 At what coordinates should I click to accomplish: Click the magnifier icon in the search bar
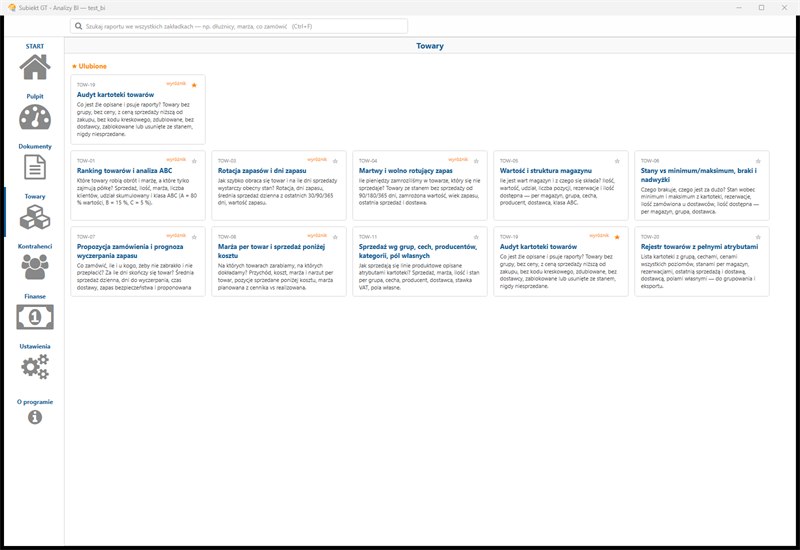(79, 26)
